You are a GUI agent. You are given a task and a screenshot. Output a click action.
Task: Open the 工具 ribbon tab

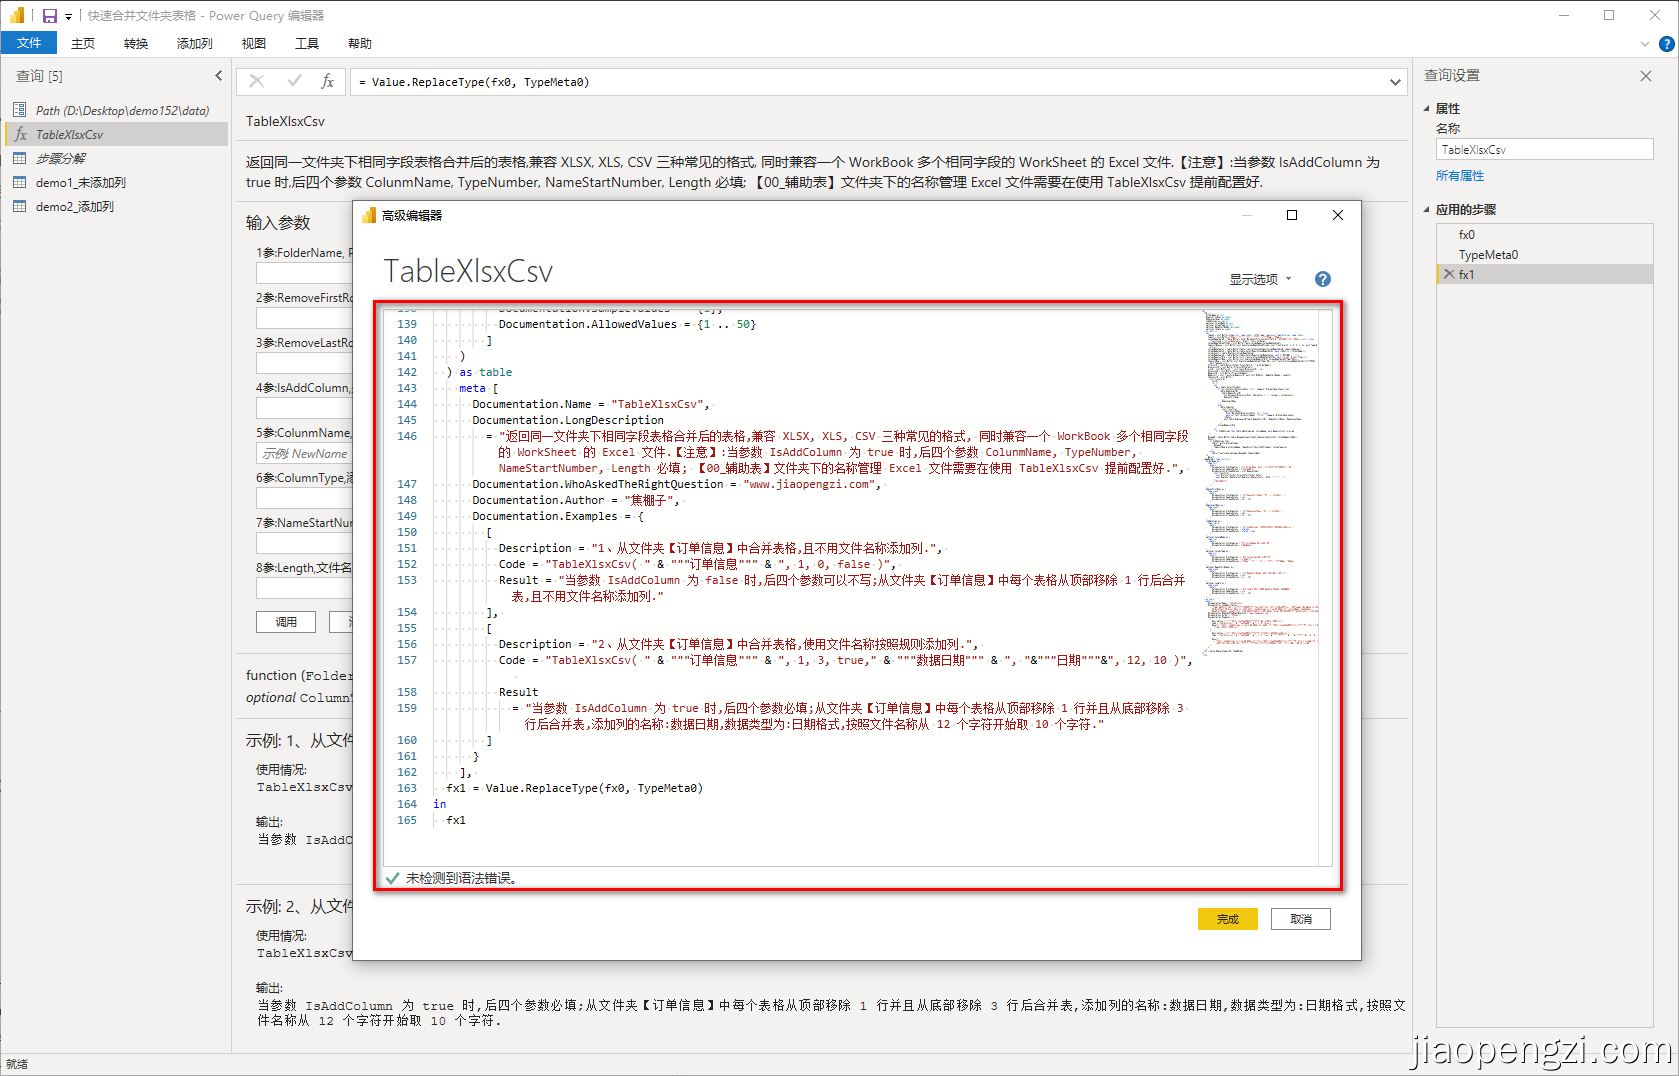pyautogui.click(x=307, y=43)
